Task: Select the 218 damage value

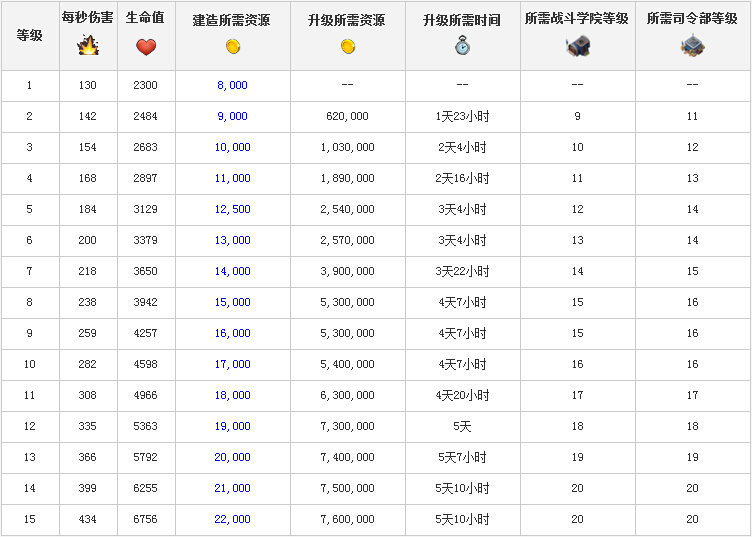Action: (88, 271)
